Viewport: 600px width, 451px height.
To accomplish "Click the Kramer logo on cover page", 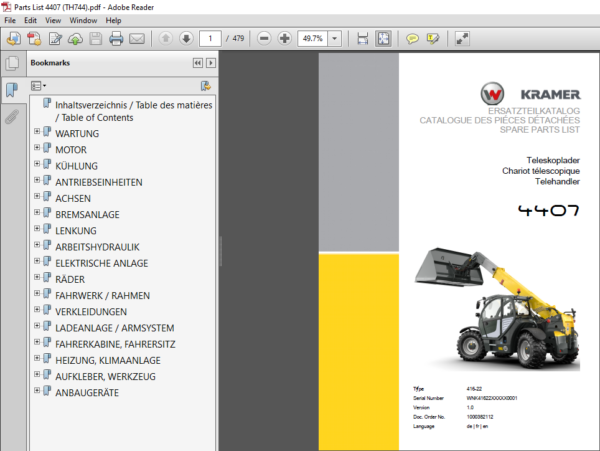I will (530, 94).
